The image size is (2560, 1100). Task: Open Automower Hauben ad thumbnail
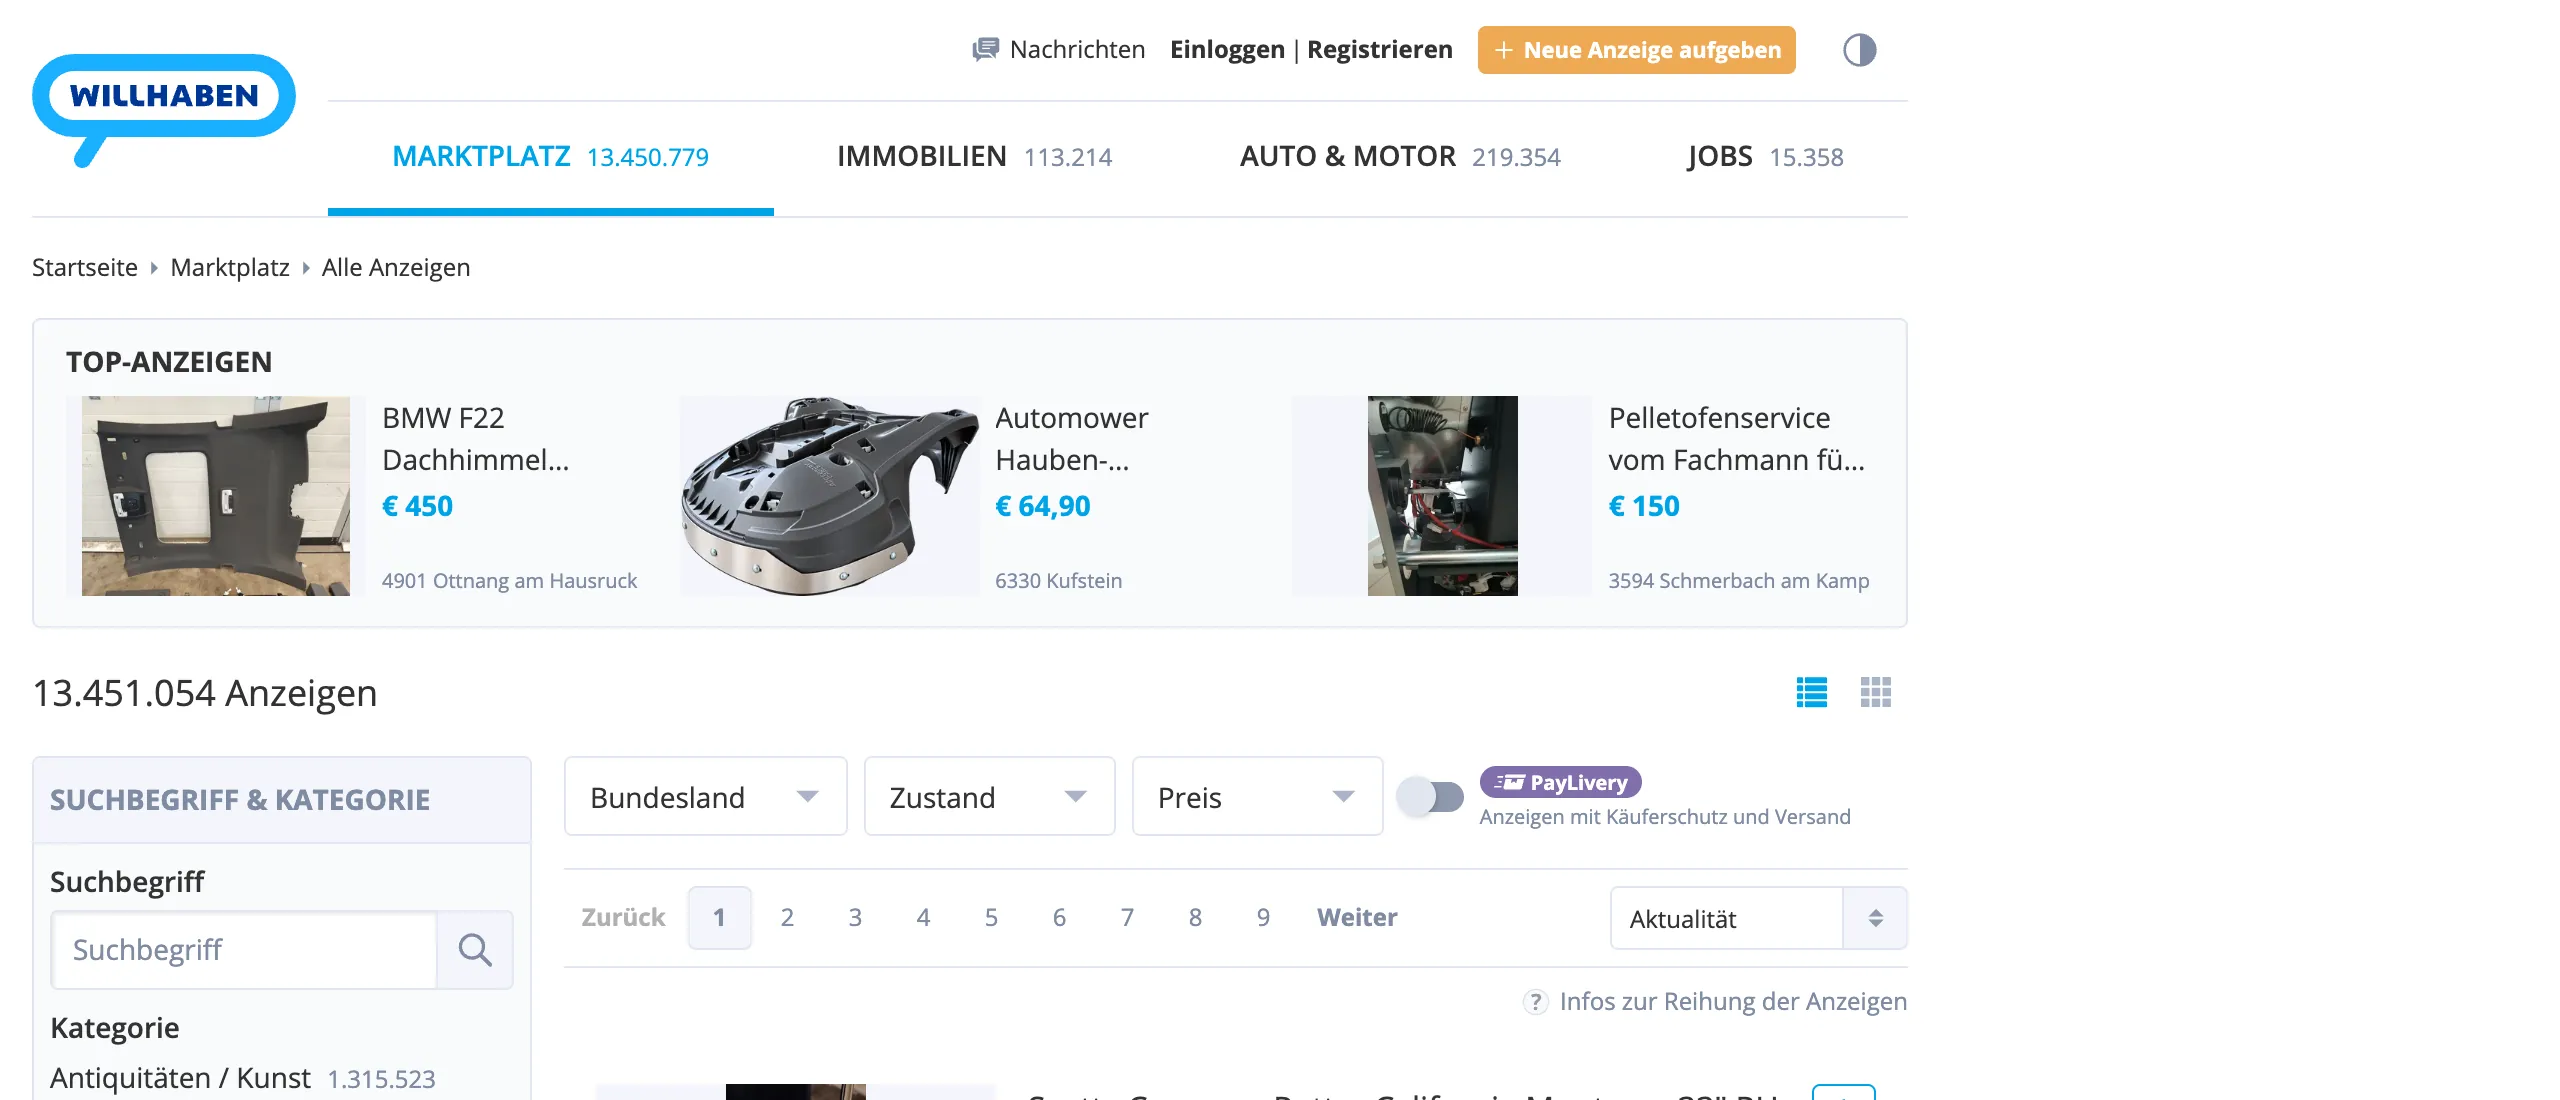click(x=830, y=496)
